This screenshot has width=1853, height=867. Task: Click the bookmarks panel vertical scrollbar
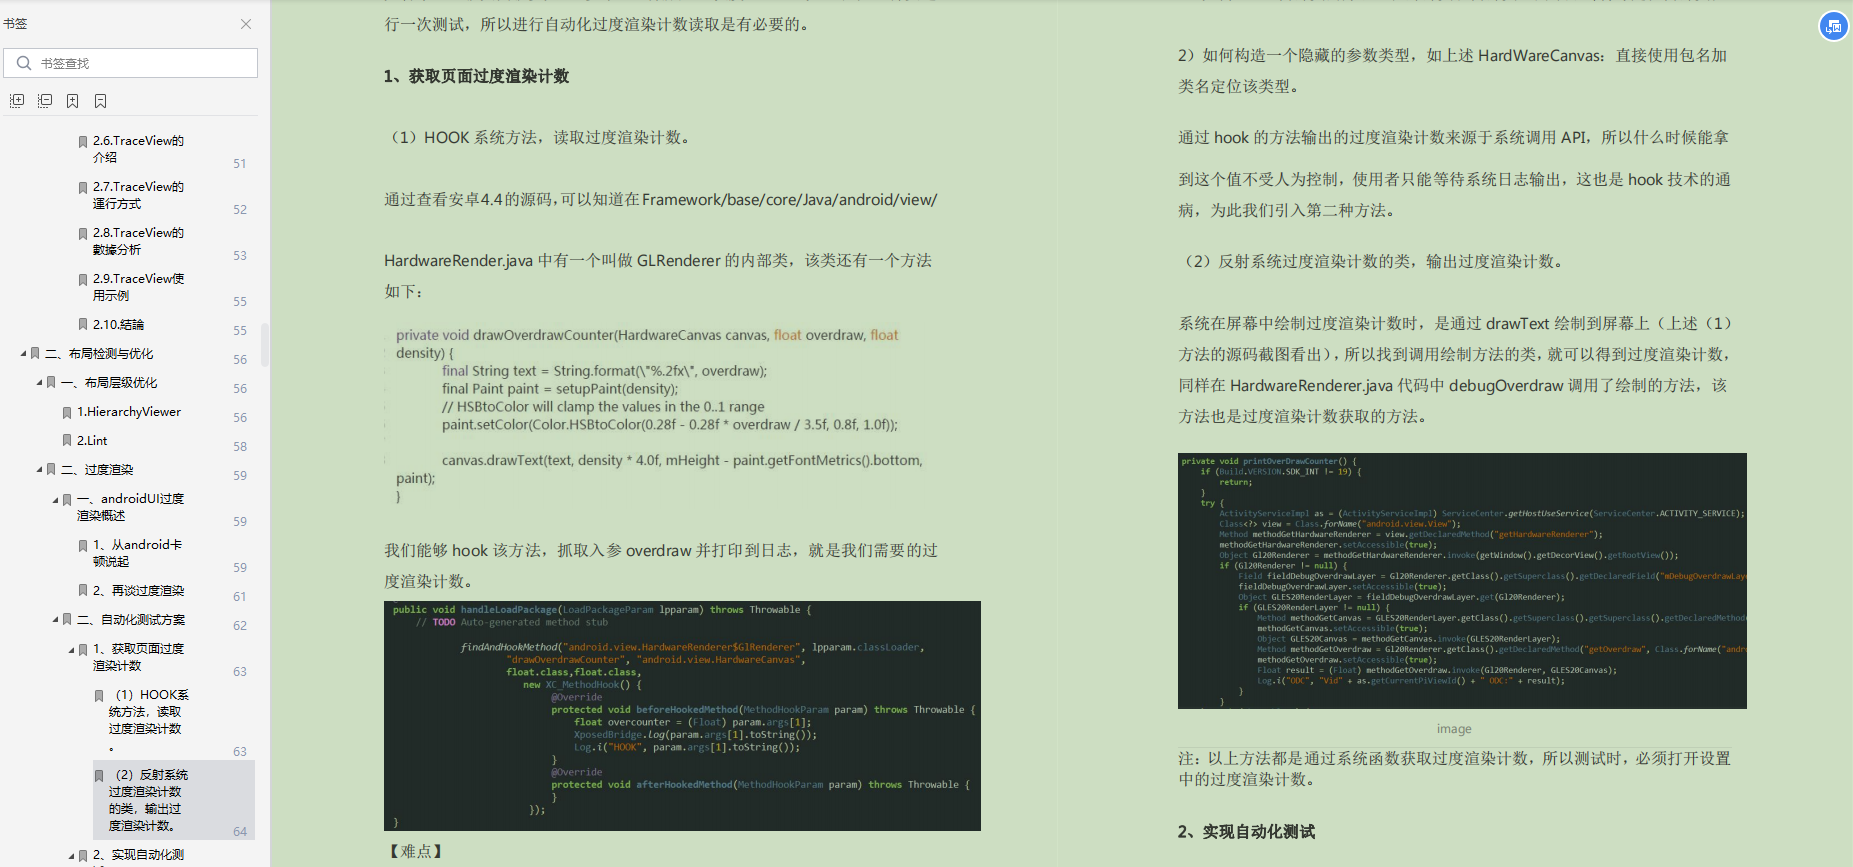pyautogui.click(x=265, y=344)
